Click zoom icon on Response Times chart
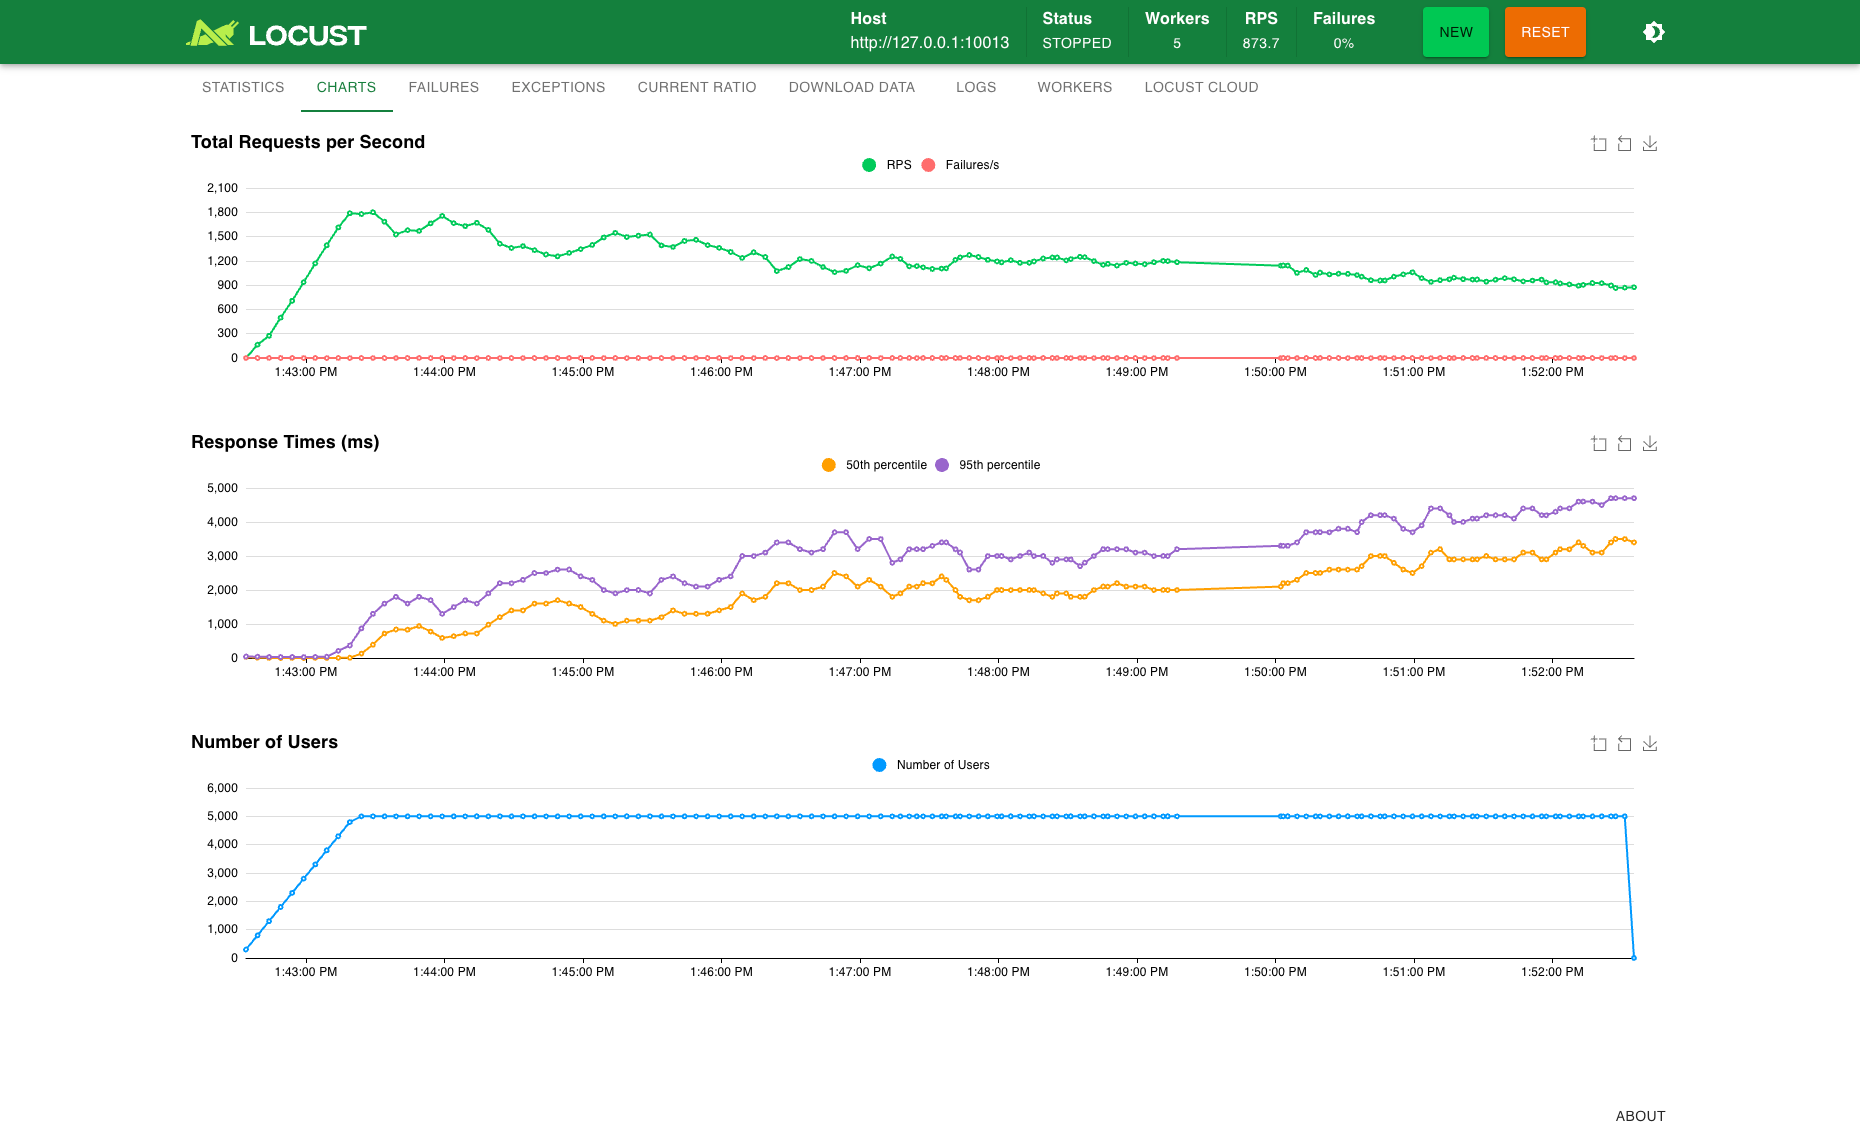This screenshot has height=1136, width=1860. [x=1599, y=444]
